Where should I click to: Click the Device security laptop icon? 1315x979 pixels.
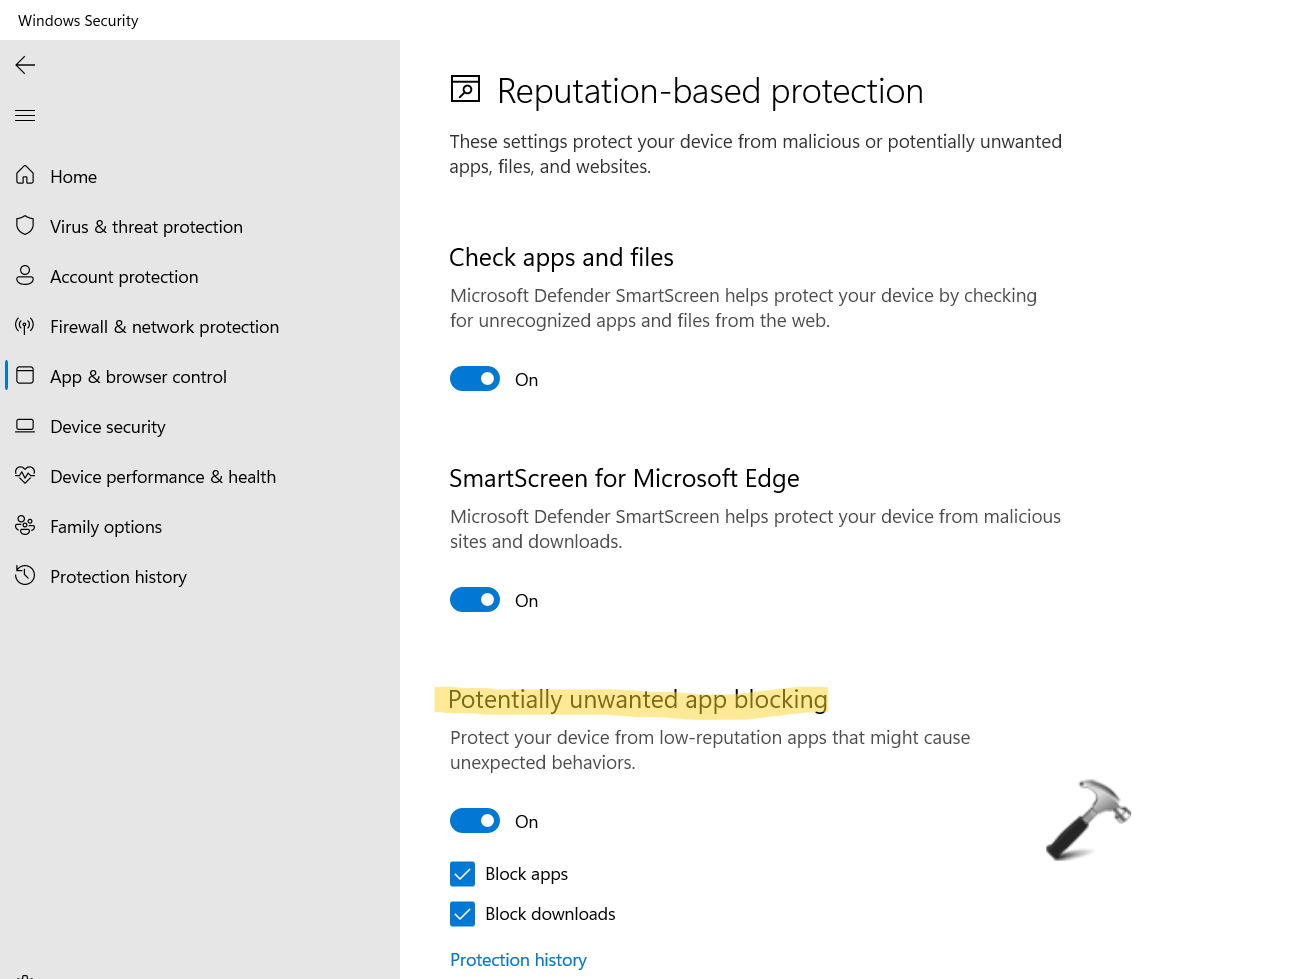tap(25, 426)
